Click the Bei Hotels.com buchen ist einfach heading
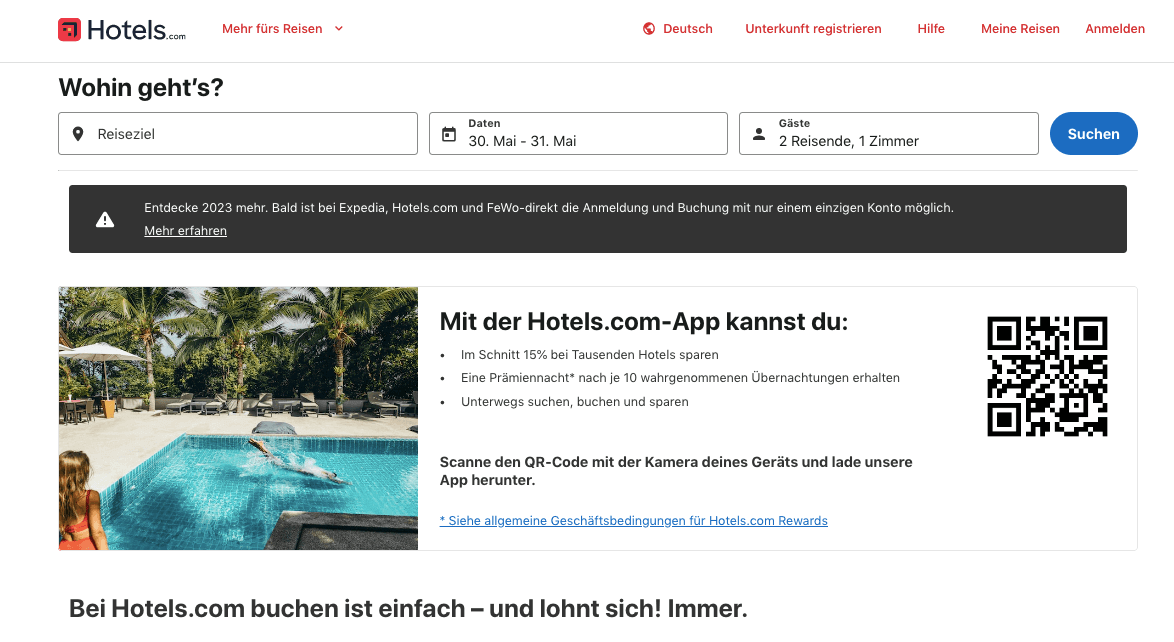This screenshot has width=1174, height=642. pos(408,608)
